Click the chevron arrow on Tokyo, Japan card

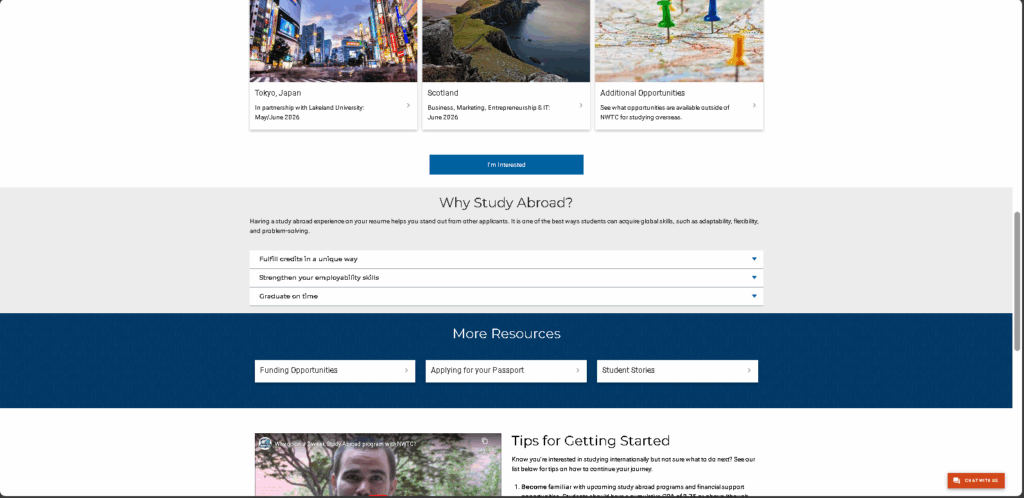pos(408,105)
